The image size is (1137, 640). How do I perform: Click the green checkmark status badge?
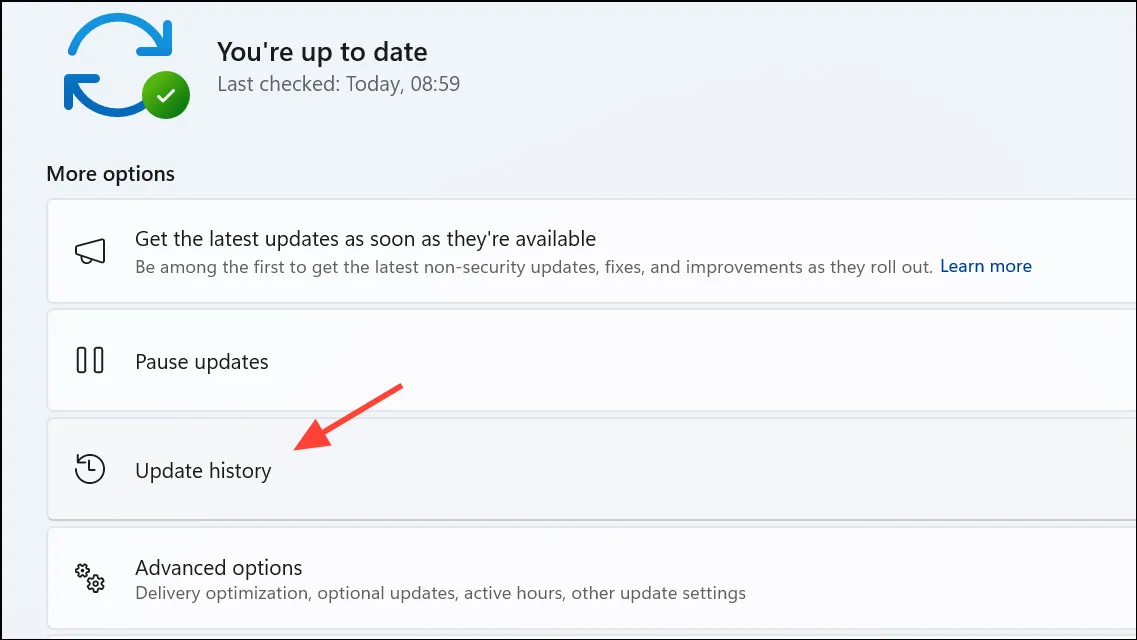click(x=166, y=95)
